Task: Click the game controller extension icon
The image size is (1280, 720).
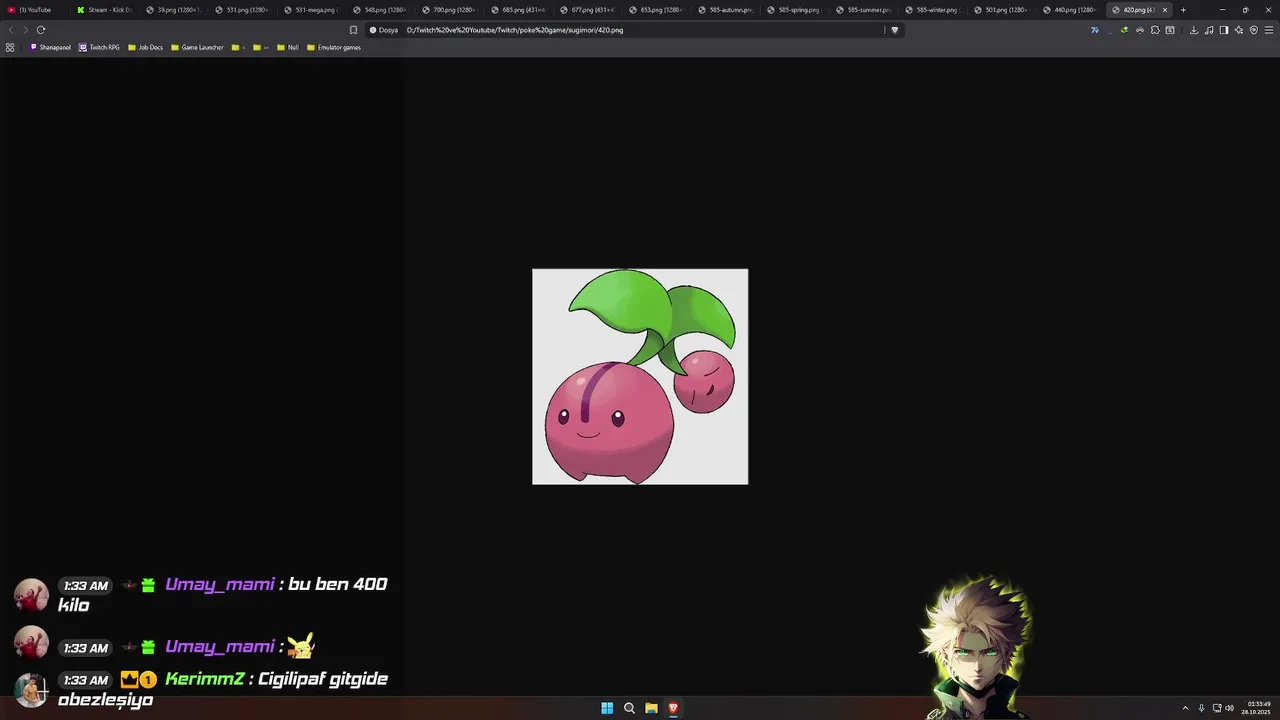Action: tap(1140, 30)
